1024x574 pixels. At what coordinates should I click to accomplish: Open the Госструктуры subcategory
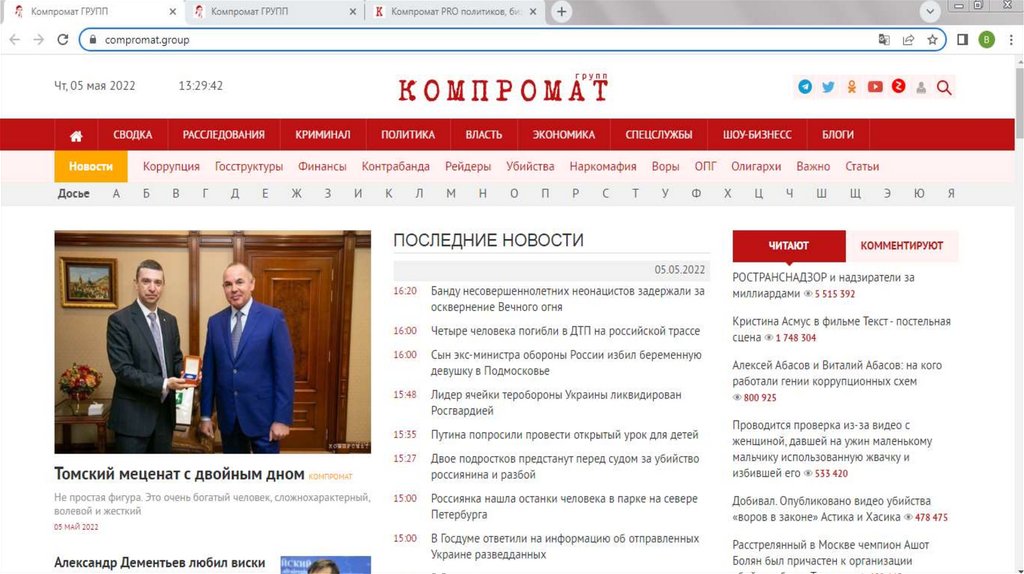pos(249,167)
